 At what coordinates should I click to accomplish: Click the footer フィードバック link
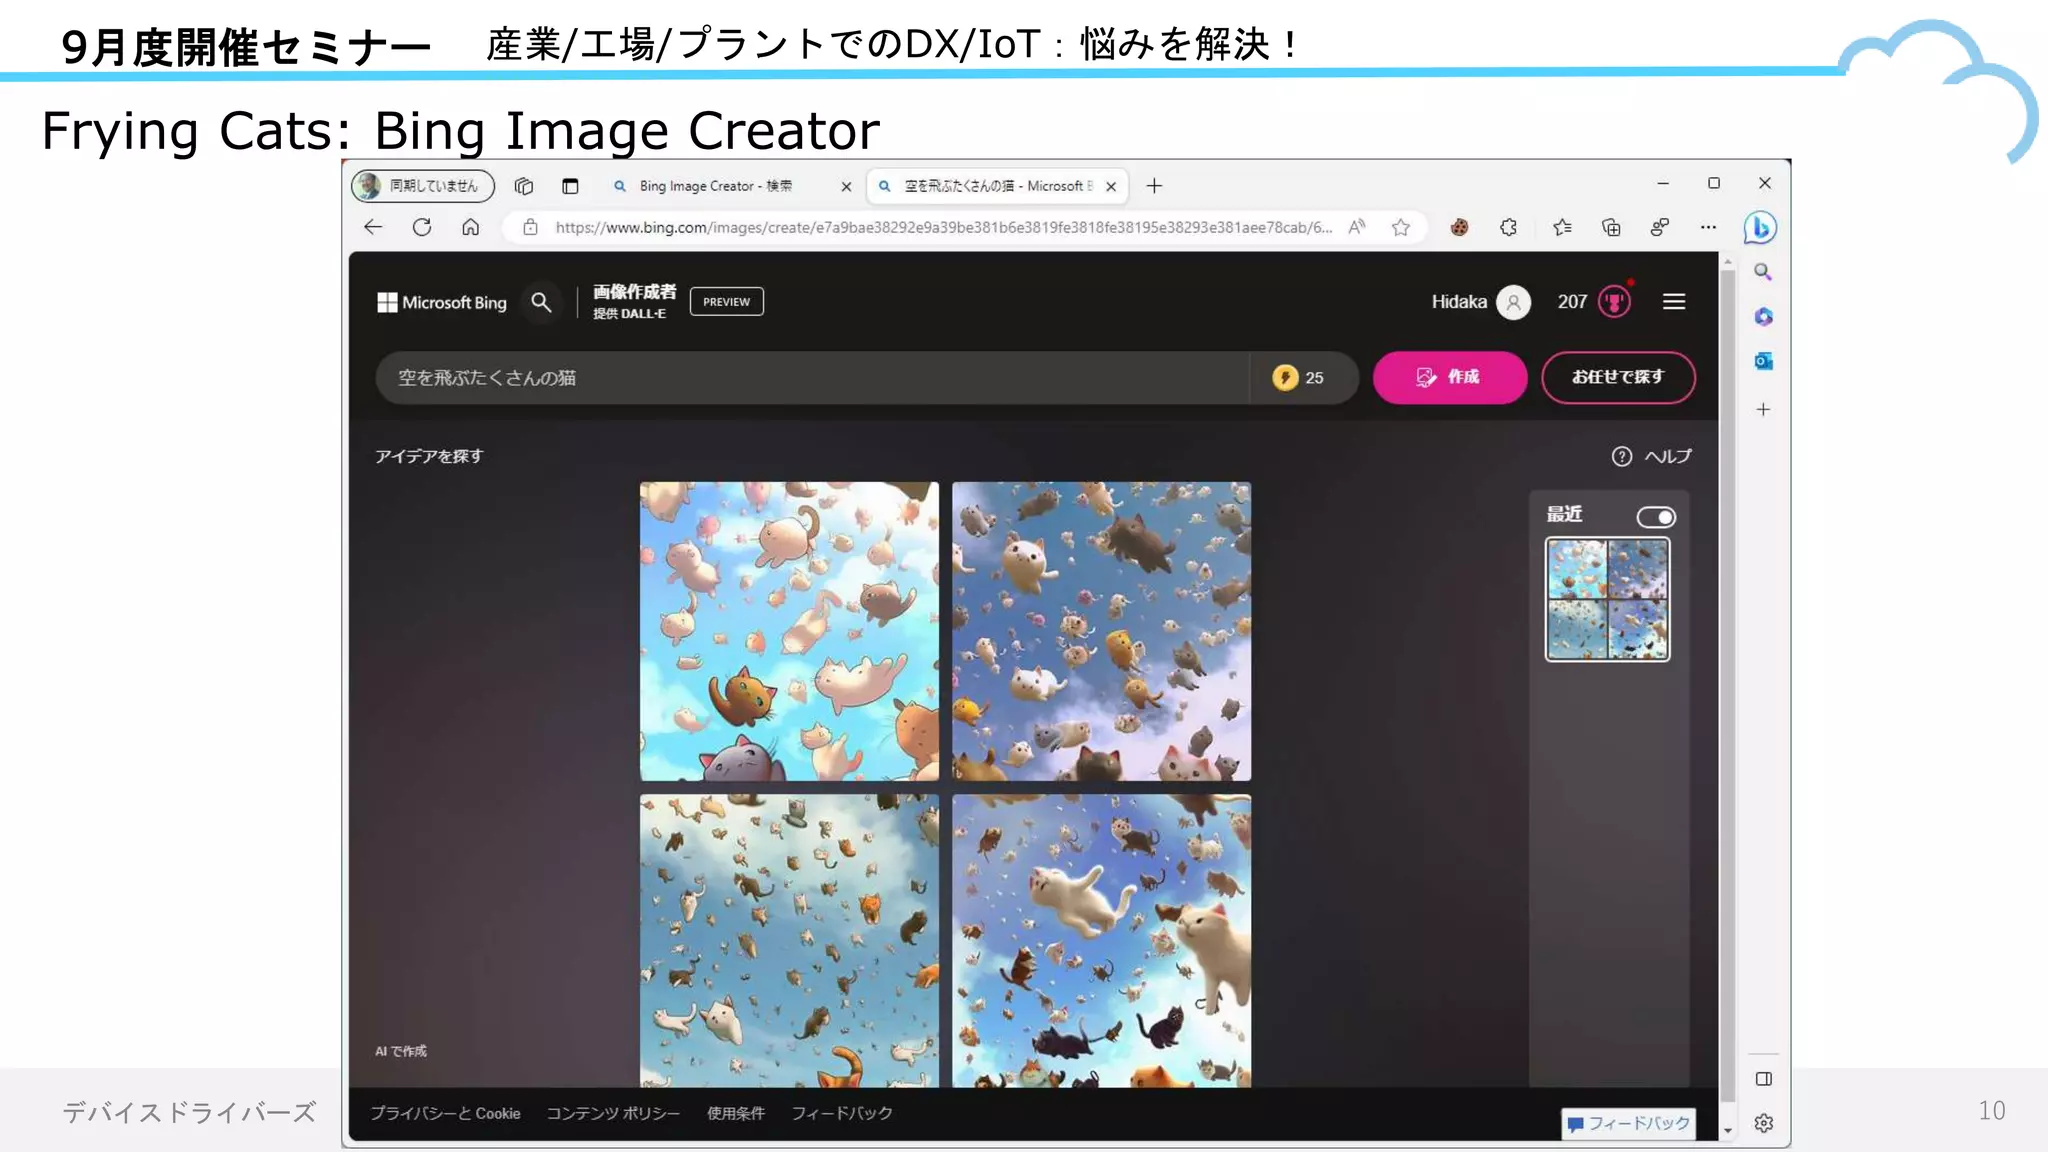point(842,1113)
